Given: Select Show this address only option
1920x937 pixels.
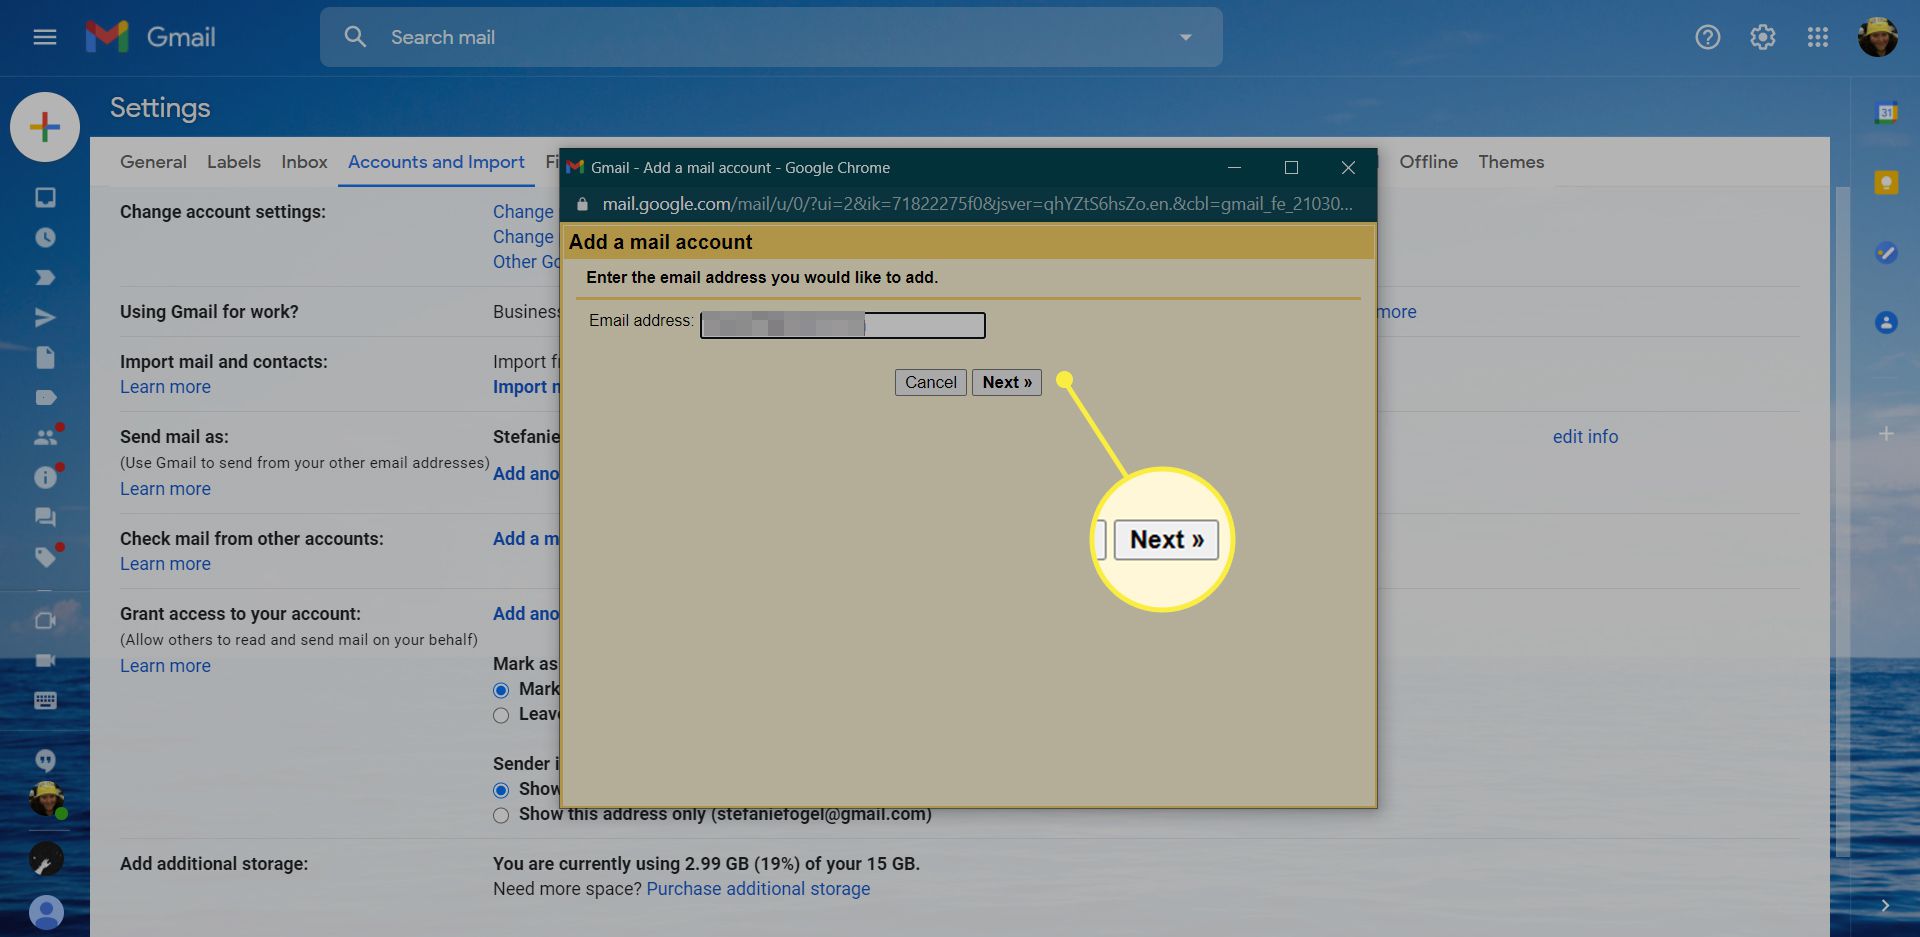Looking at the screenshot, I should [x=501, y=815].
